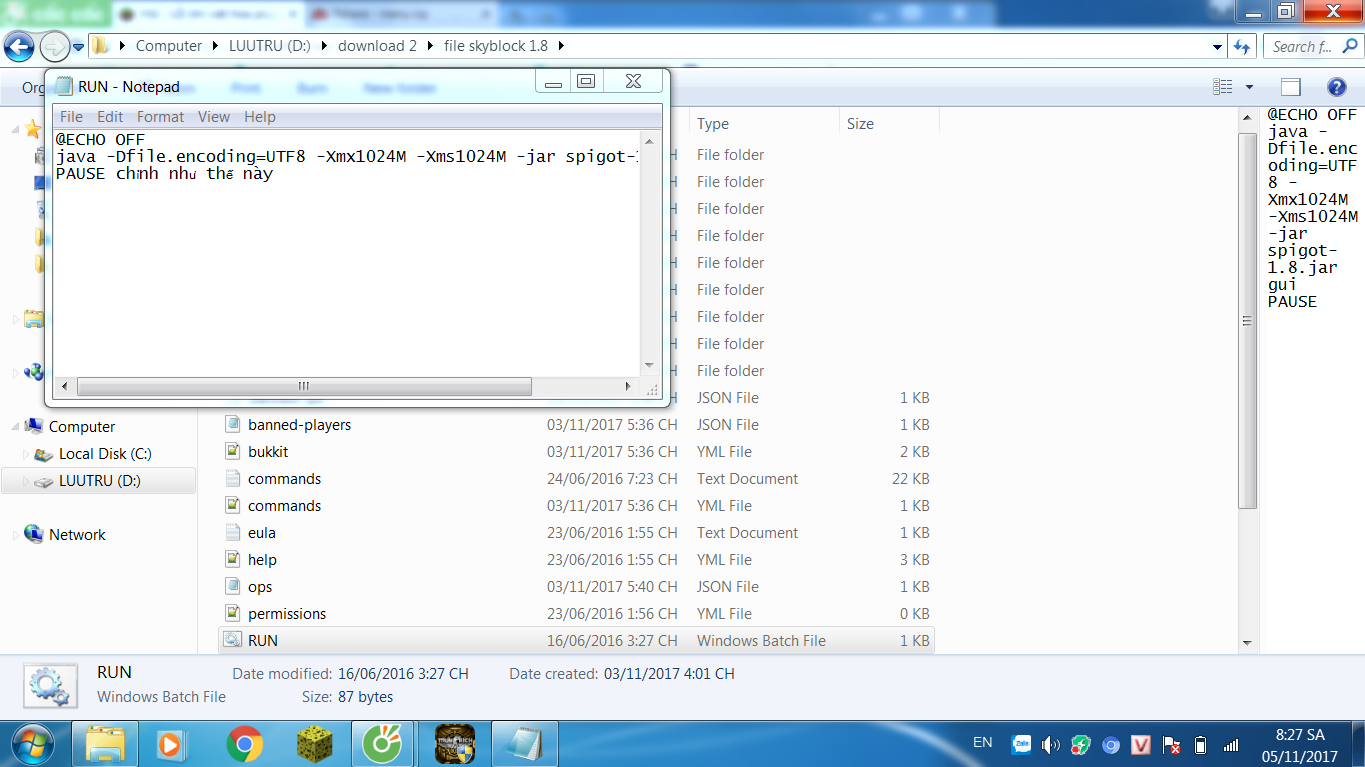Click 'download 2' breadcrumb segment
Image resolution: width=1365 pixels, height=767 pixels.
coord(377,46)
